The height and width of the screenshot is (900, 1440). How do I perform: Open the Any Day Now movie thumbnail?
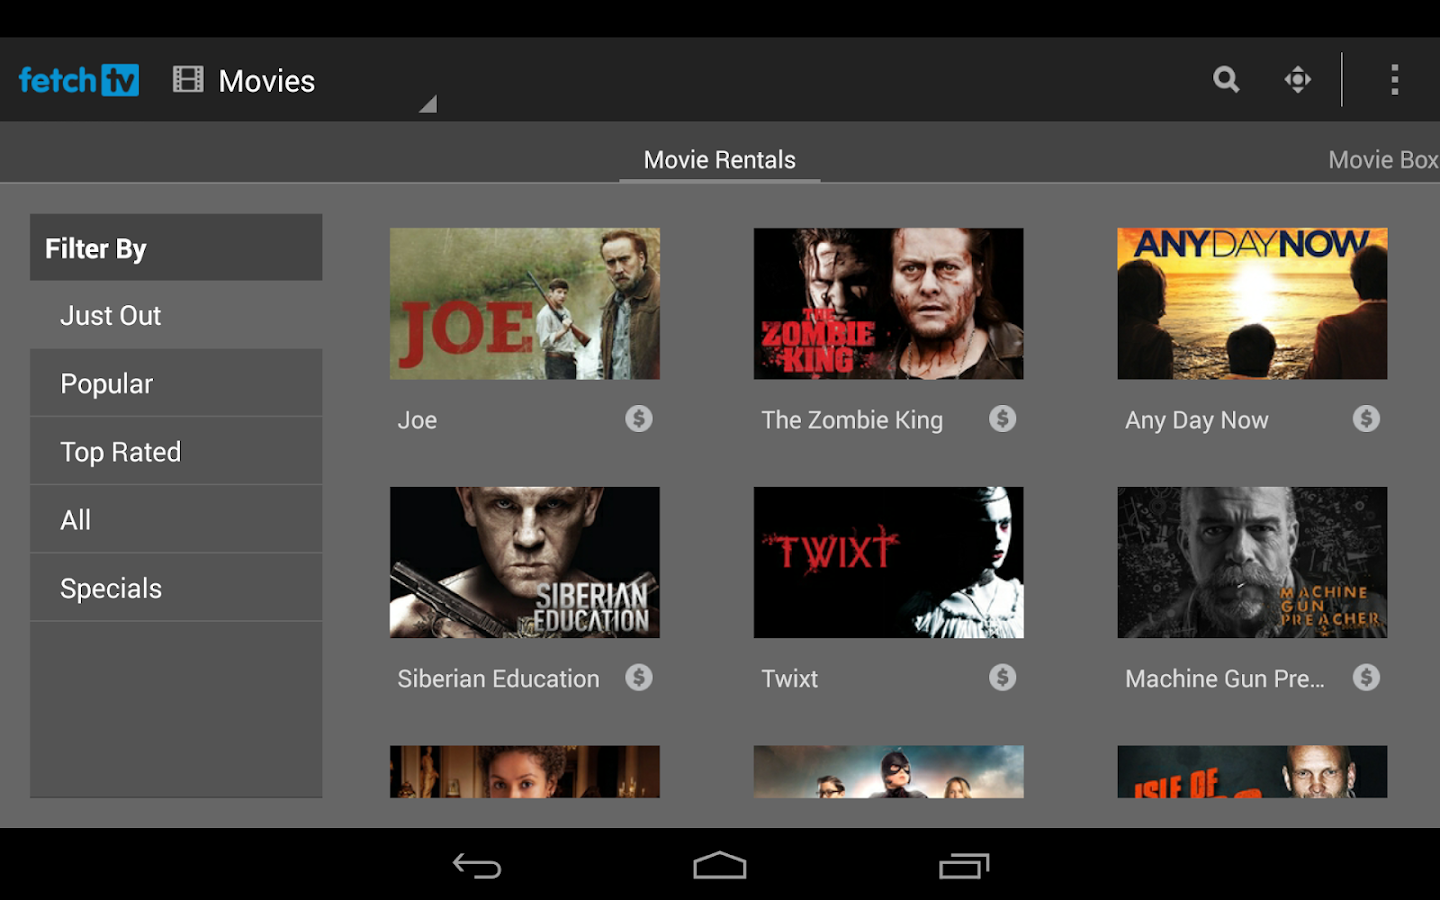click(x=1251, y=303)
